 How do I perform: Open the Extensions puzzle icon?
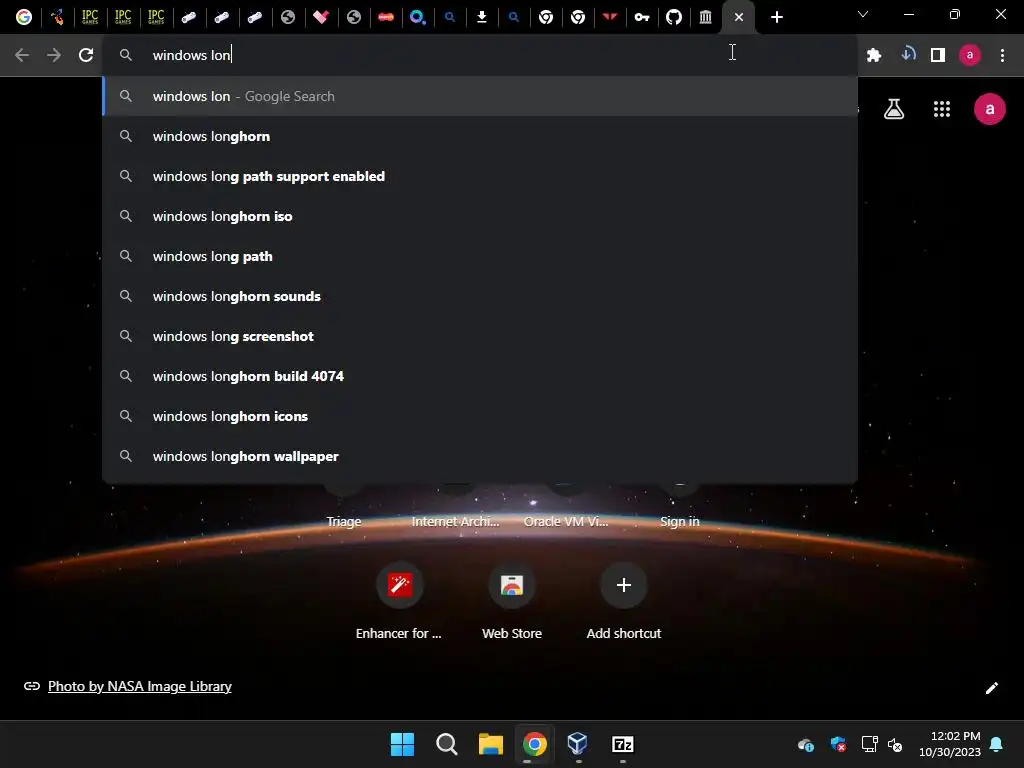coord(874,56)
